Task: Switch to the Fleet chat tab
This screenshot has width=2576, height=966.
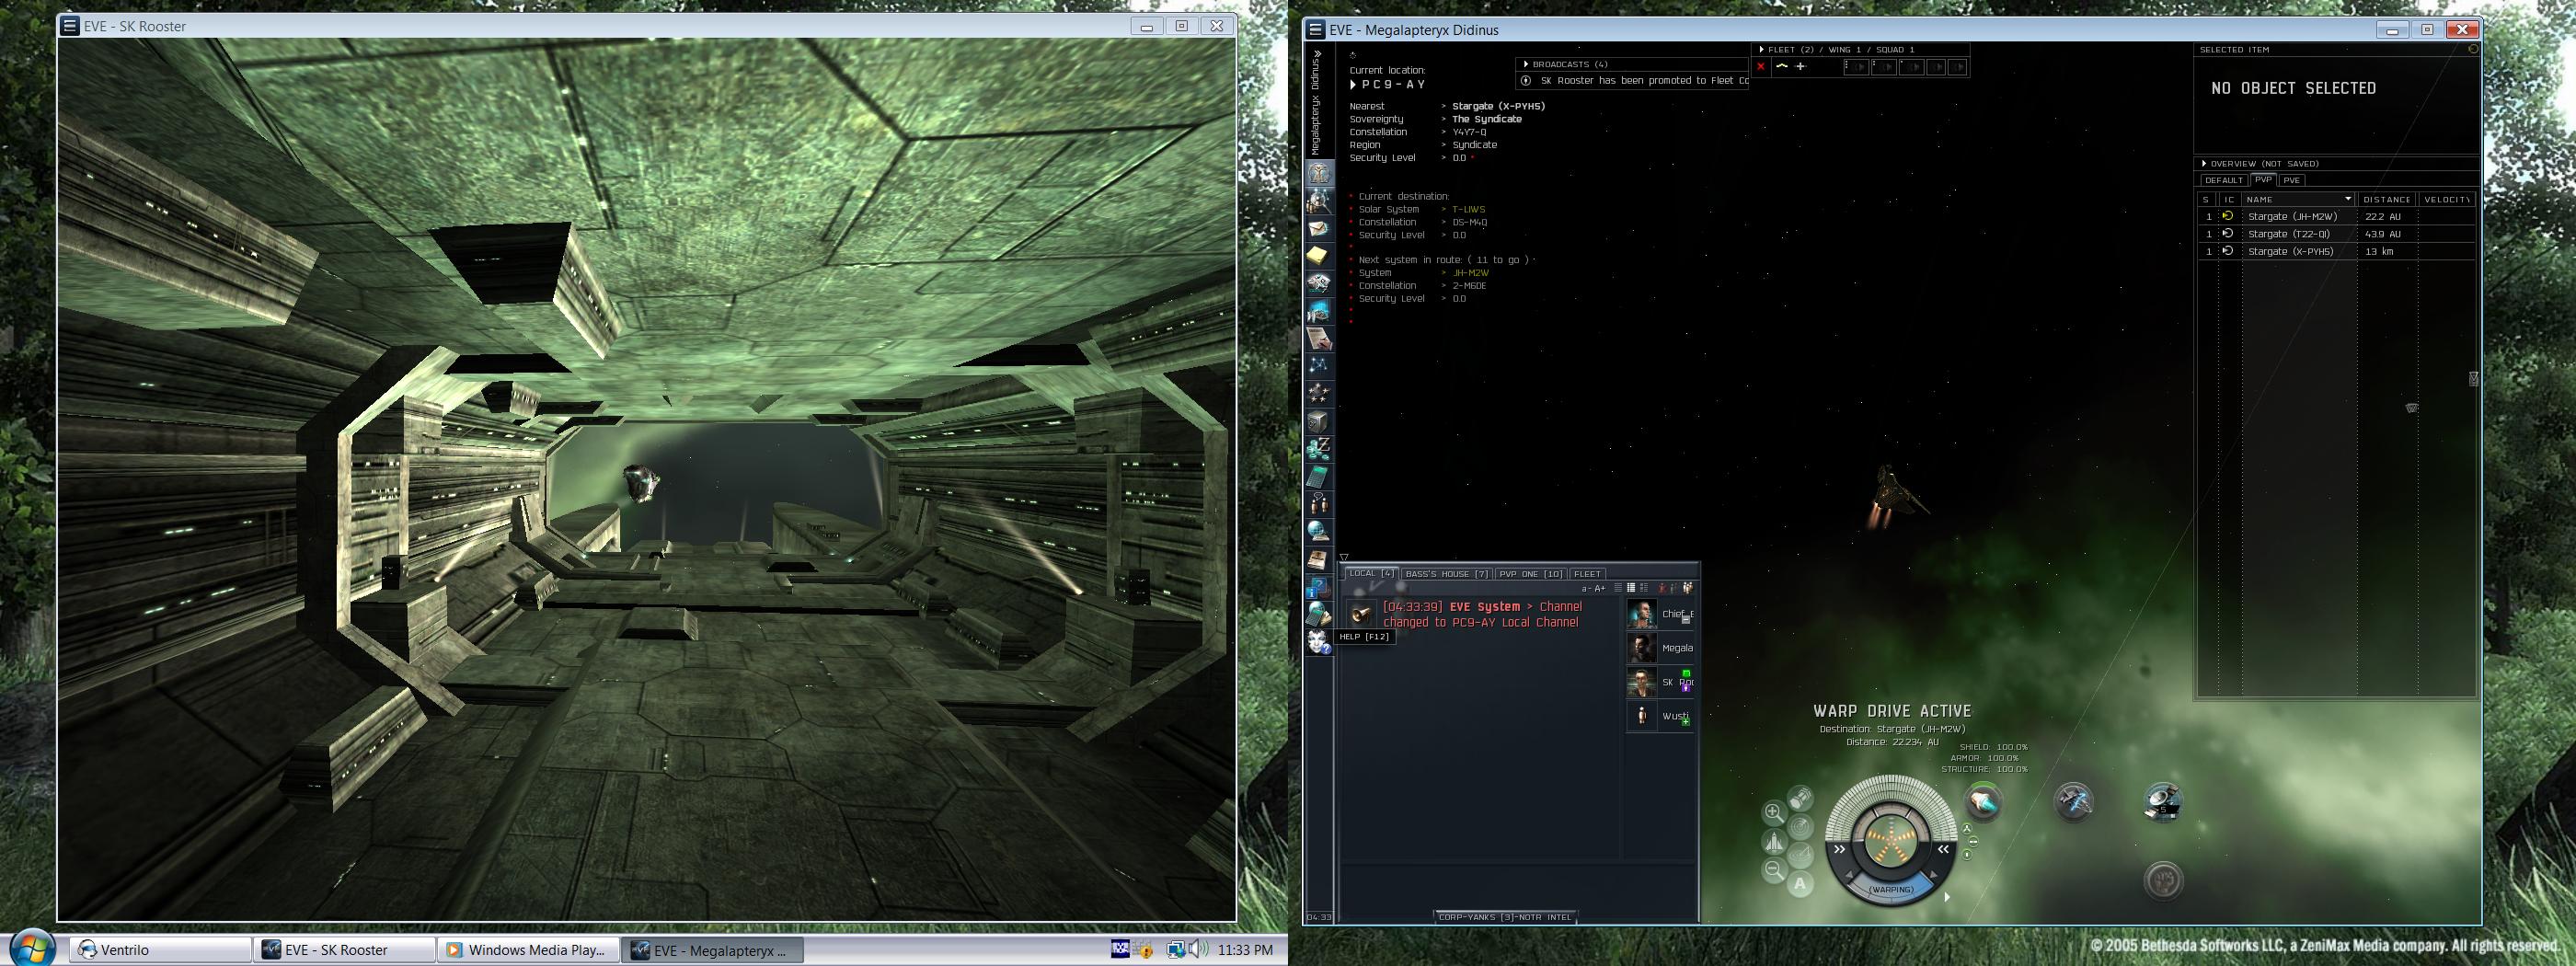Action: coord(1587,574)
